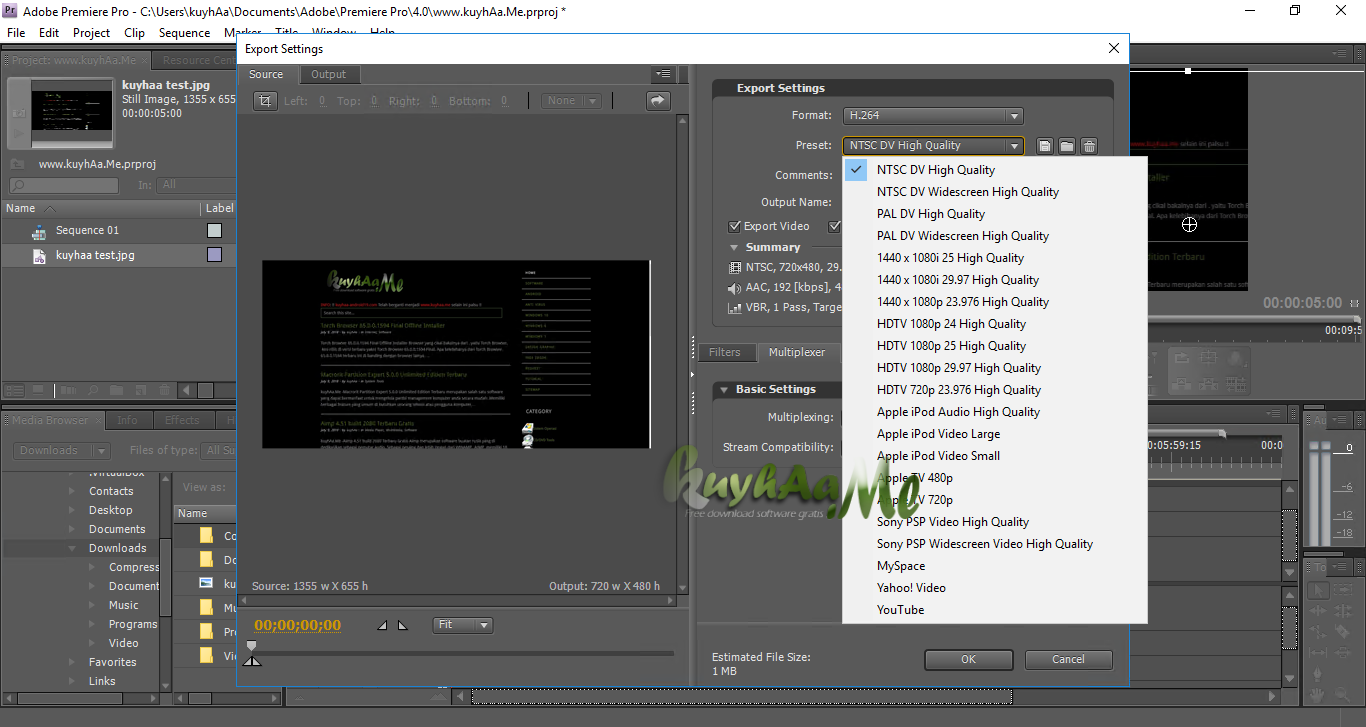
Task: Select the Crop tool in Export Settings
Action: [x=265, y=101]
